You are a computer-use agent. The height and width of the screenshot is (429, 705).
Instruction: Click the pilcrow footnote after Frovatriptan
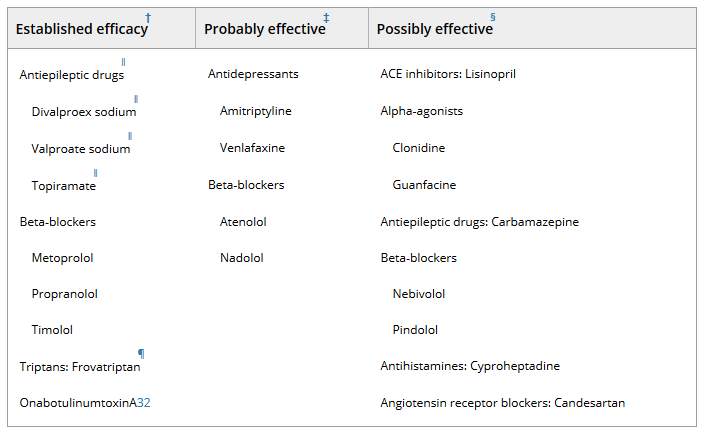pos(141,354)
